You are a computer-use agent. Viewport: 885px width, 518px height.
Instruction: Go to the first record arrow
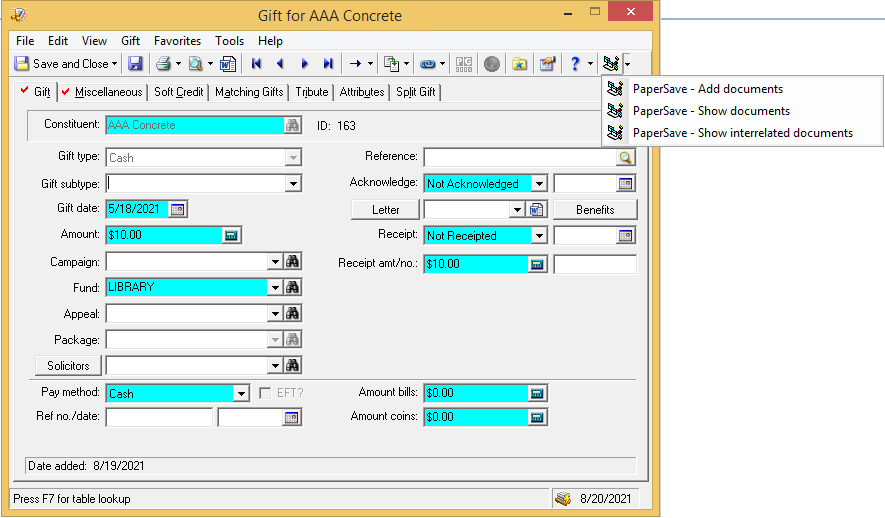[256, 64]
